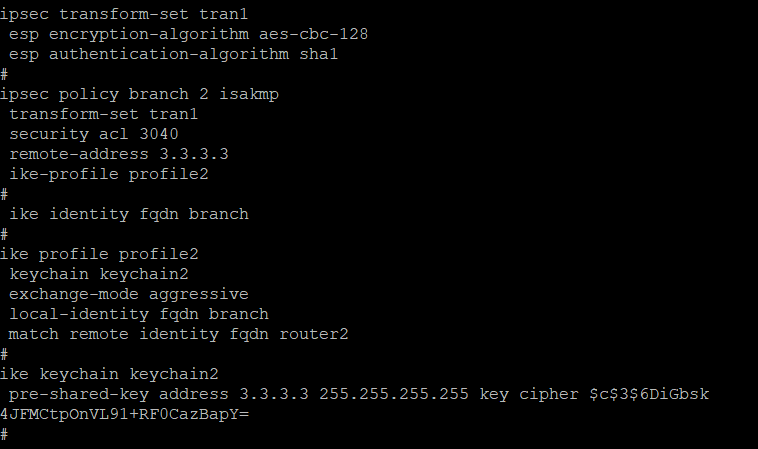Click the '$c$3$6DiGbsk' cipher key text
The image size is (758, 449).
(x=648, y=393)
